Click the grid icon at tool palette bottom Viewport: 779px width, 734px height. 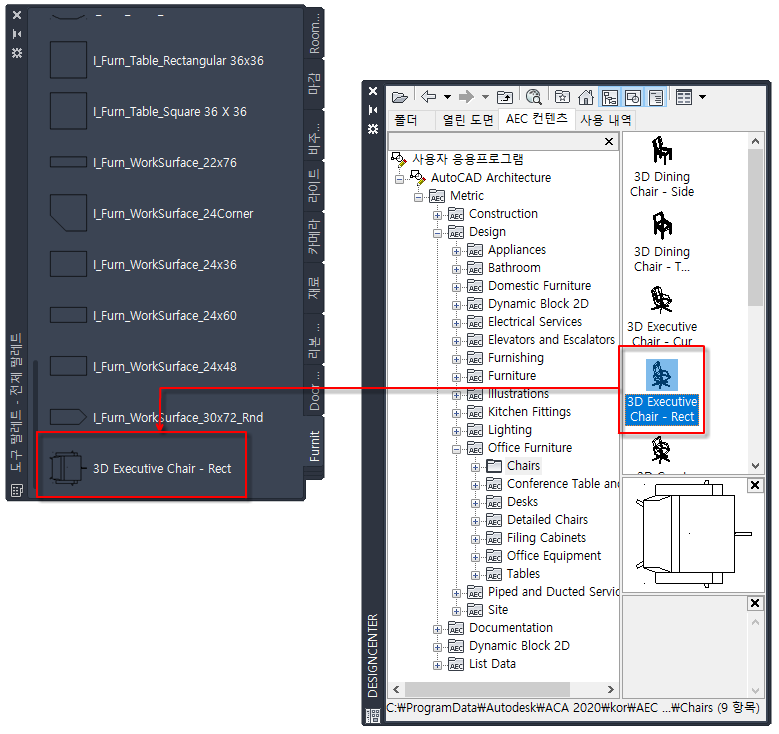17,490
